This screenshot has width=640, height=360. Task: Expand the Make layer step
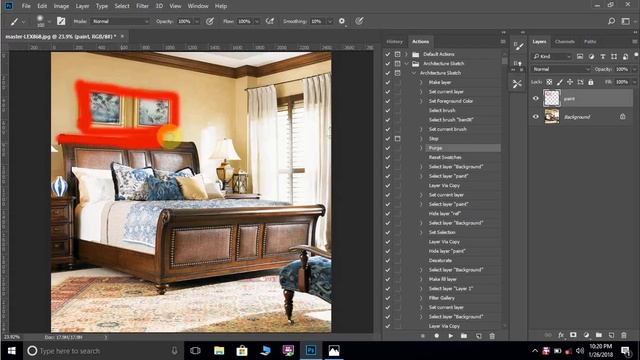tap(421, 82)
